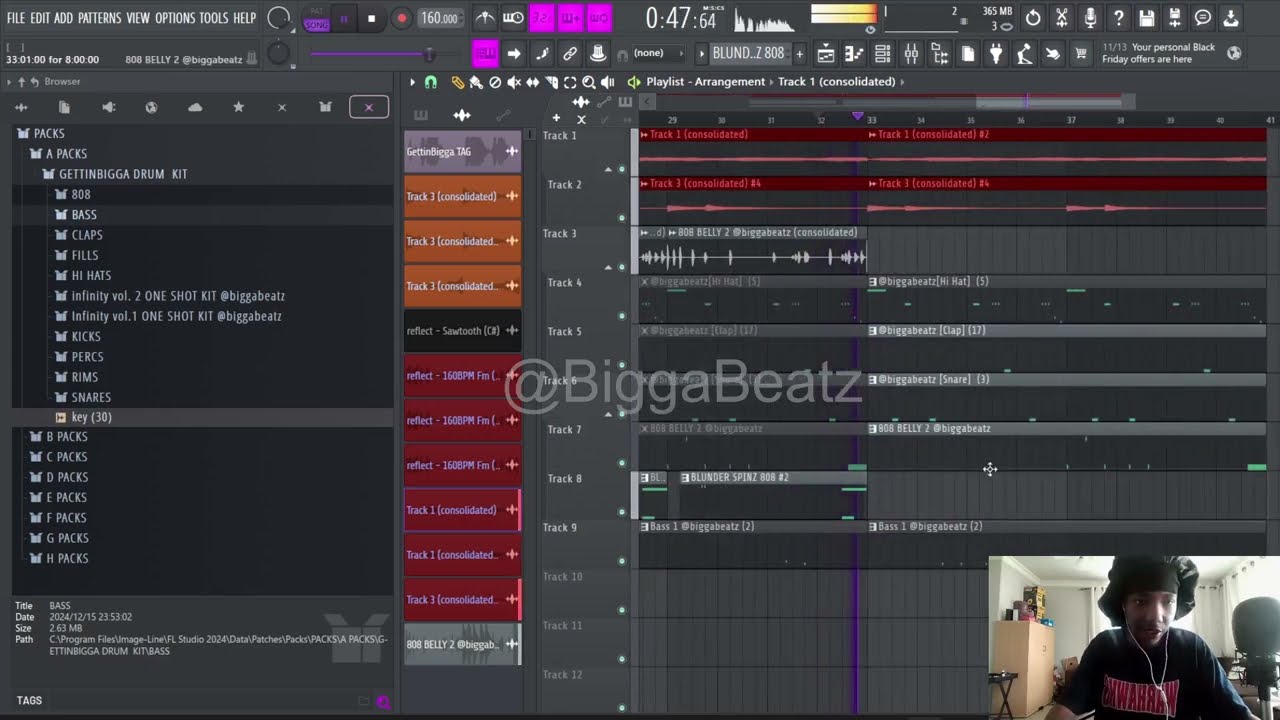Open the playlist options arrow menu

point(412,82)
